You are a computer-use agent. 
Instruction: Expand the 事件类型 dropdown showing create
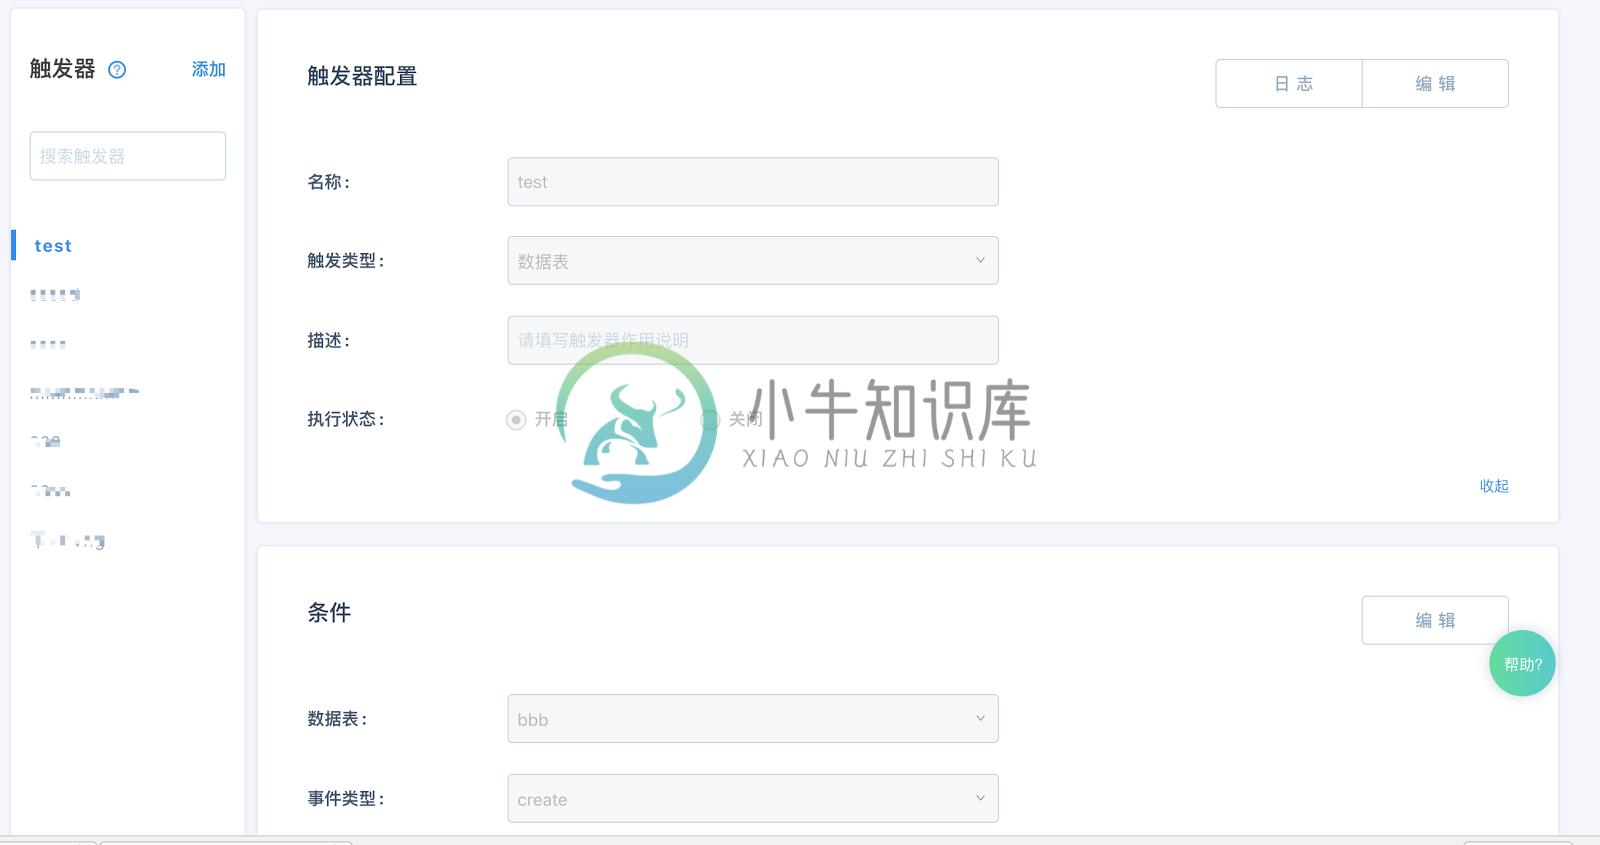[753, 798]
